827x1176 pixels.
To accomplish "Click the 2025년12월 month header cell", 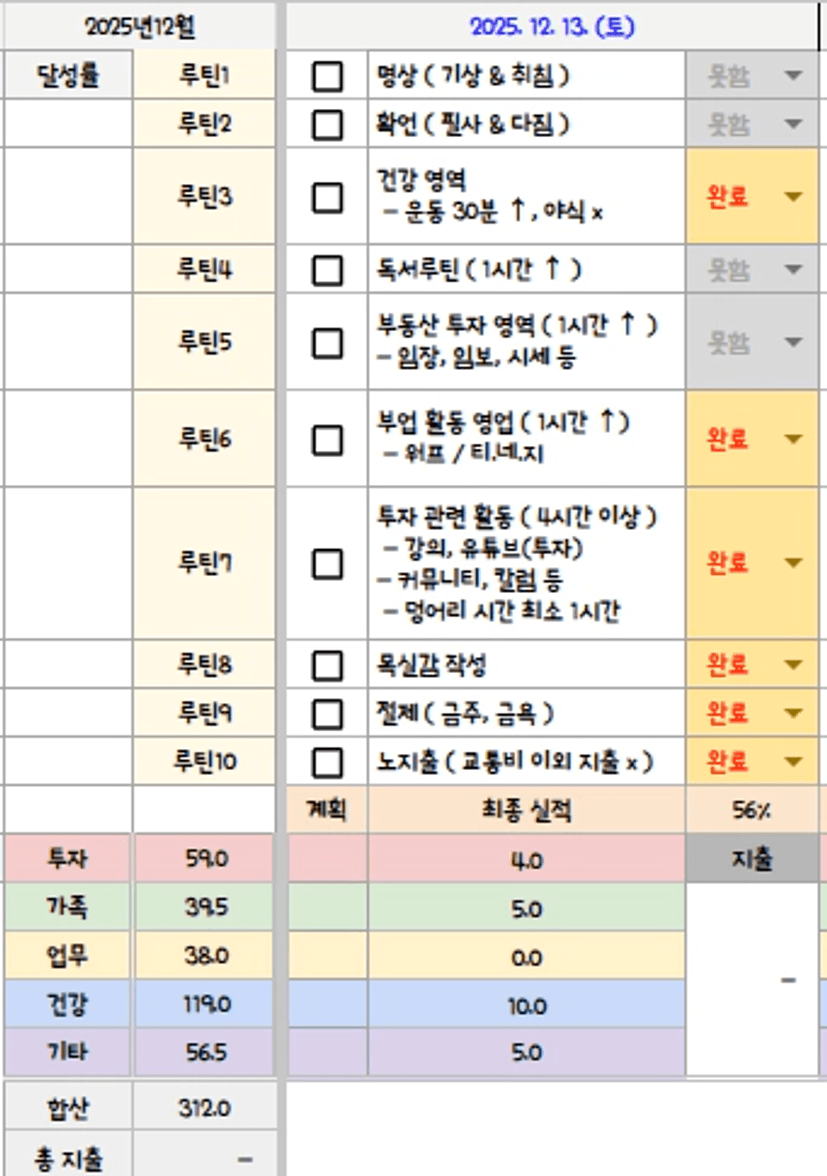I will 140,26.
